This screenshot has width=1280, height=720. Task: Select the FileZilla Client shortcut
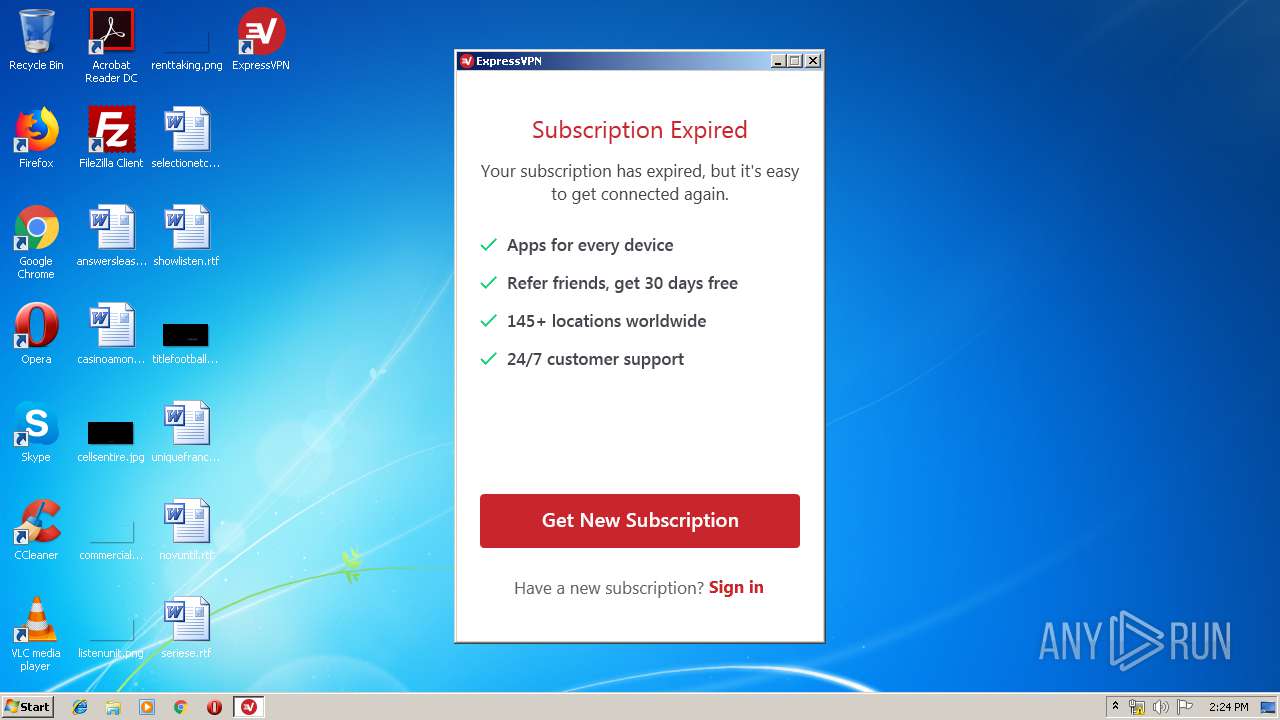(111, 138)
